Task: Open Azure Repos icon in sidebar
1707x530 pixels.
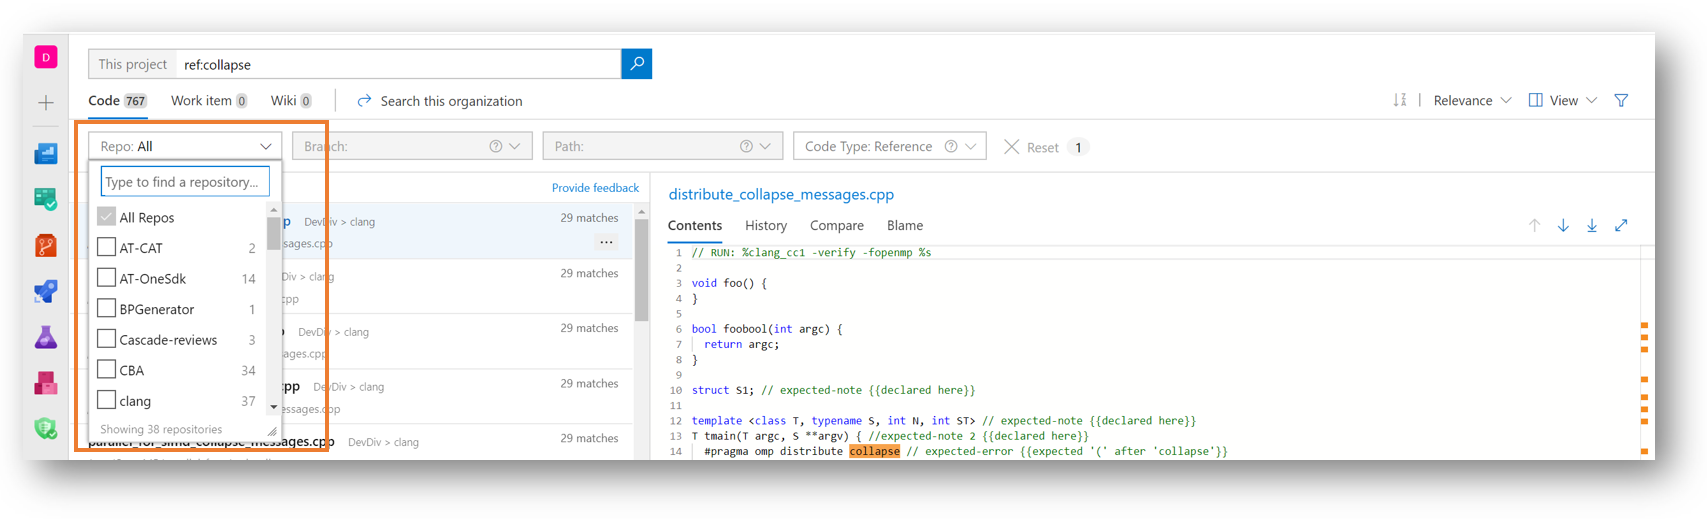Action: pos(46,245)
